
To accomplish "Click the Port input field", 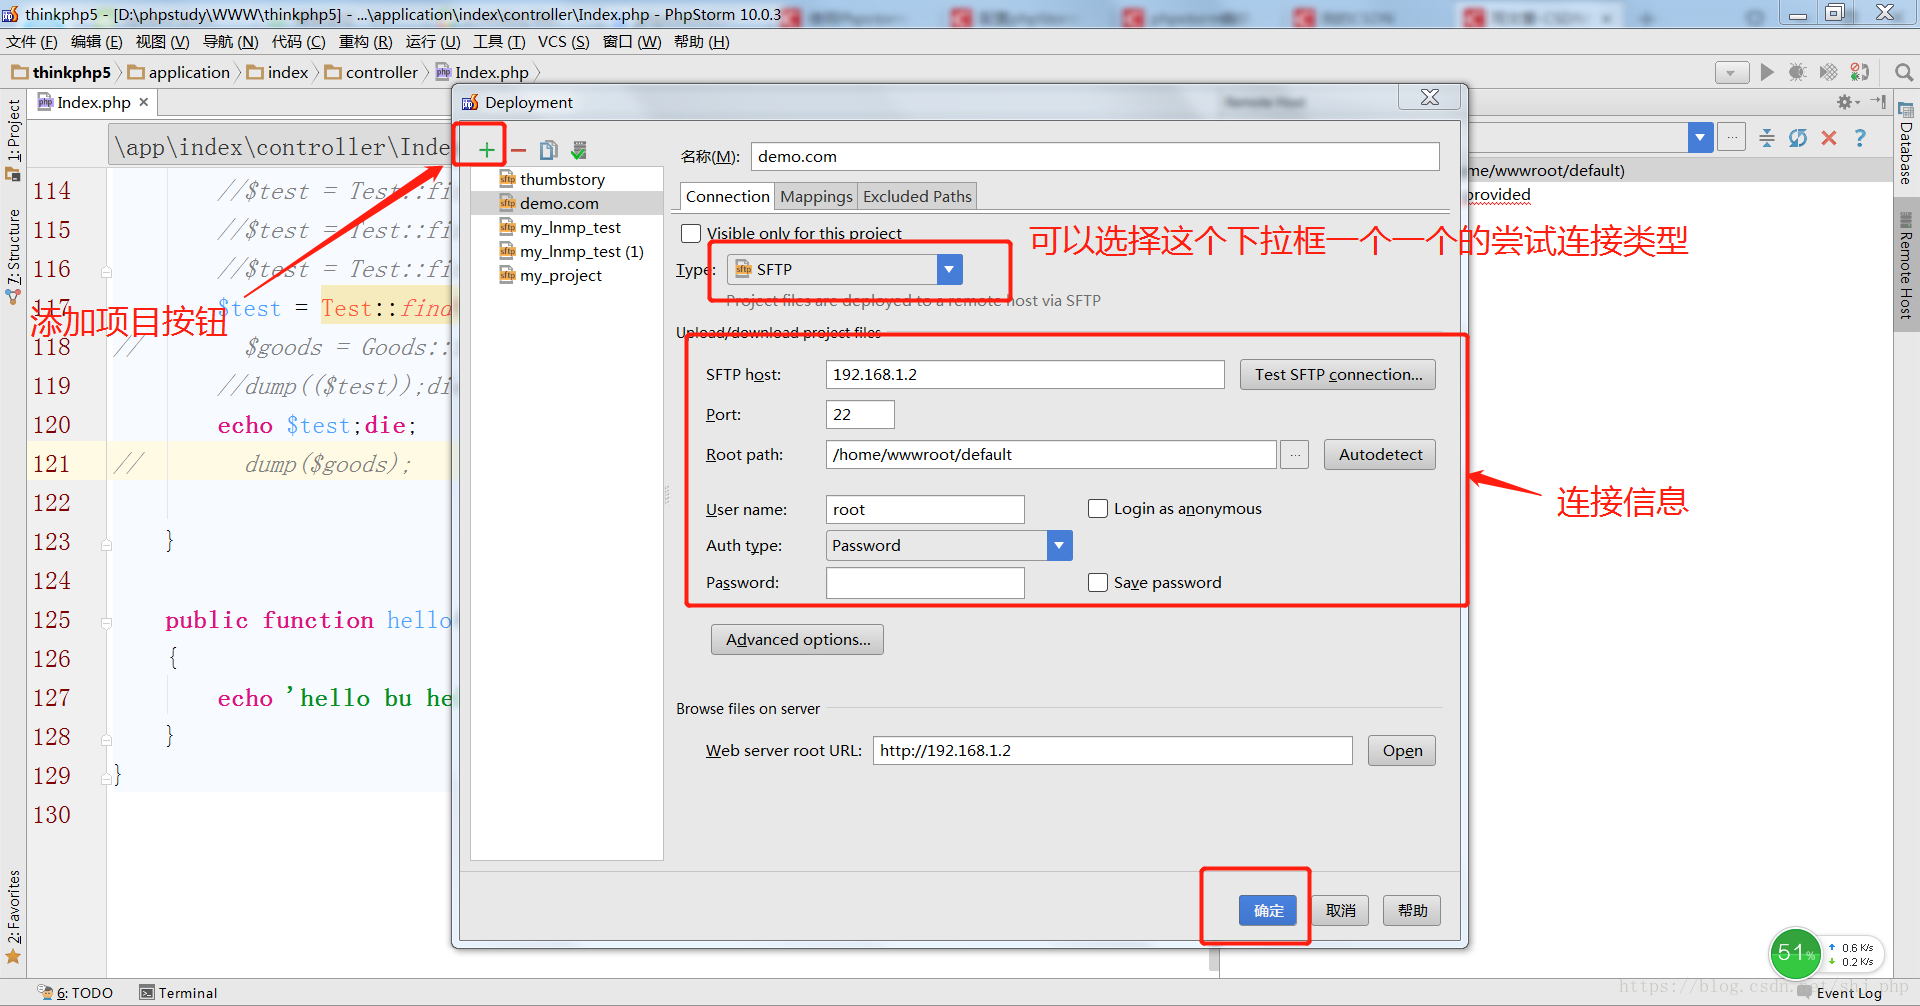I will coord(860,414).
